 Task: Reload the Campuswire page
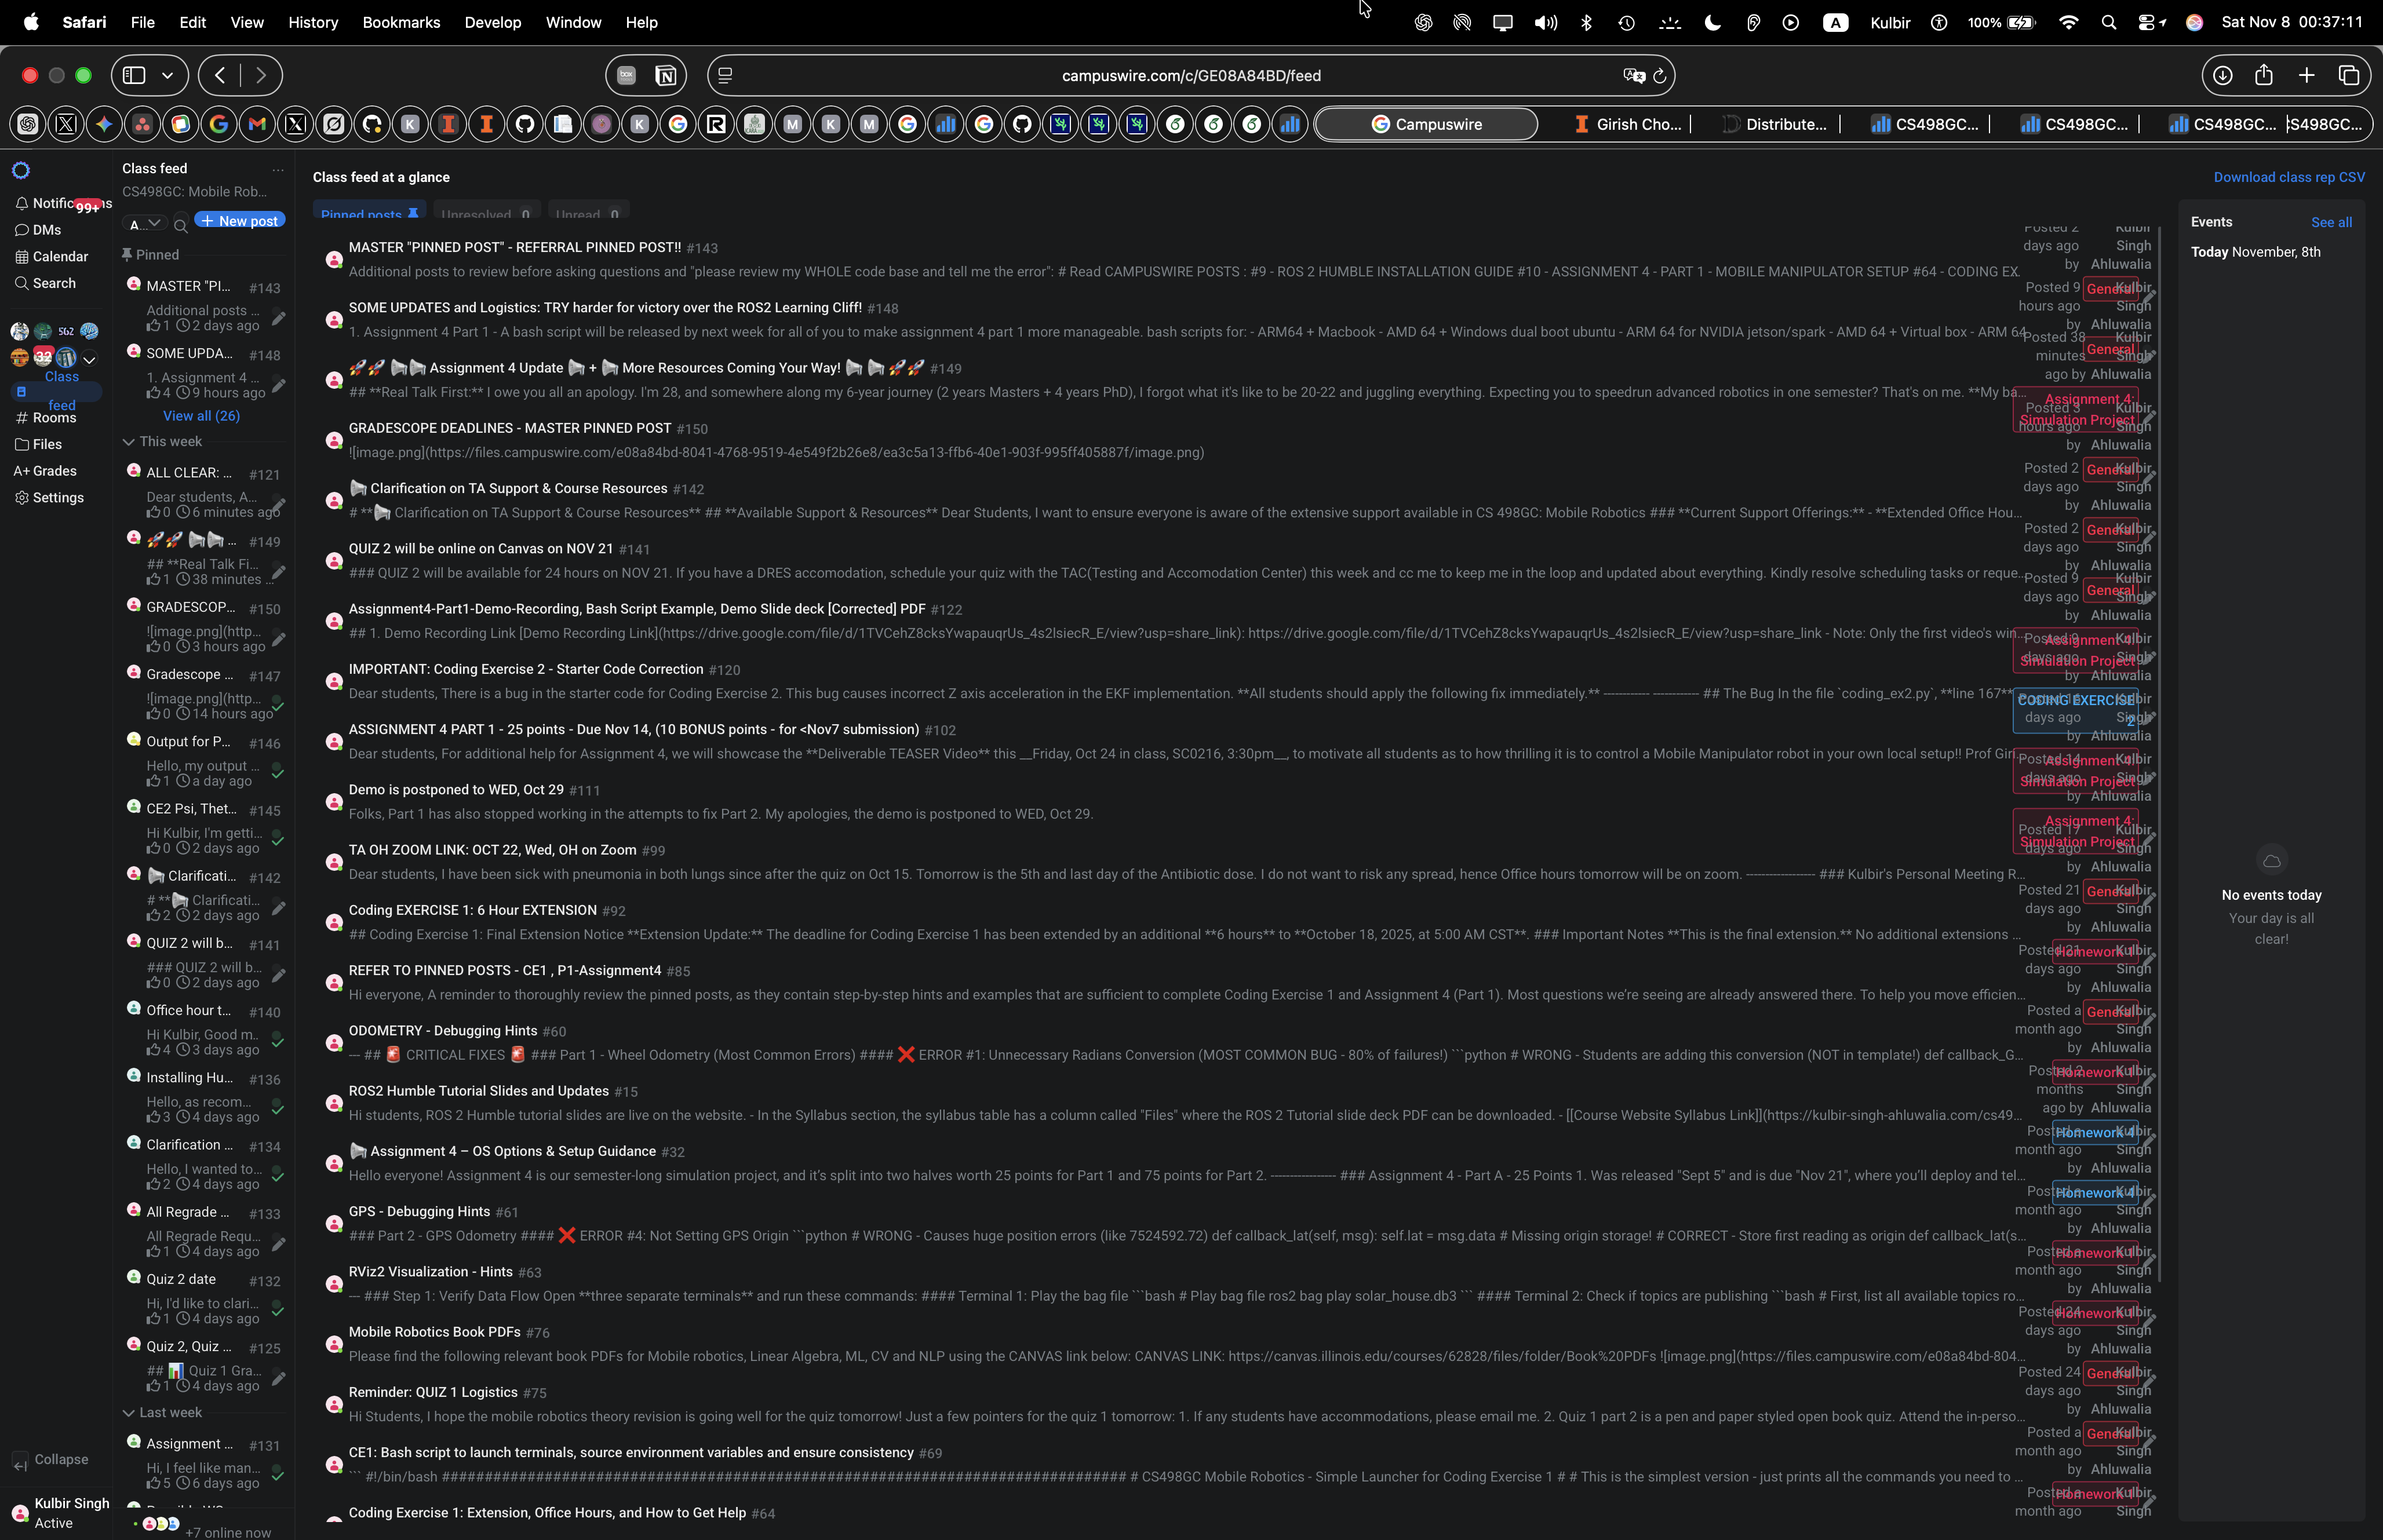click(1660, 75)
